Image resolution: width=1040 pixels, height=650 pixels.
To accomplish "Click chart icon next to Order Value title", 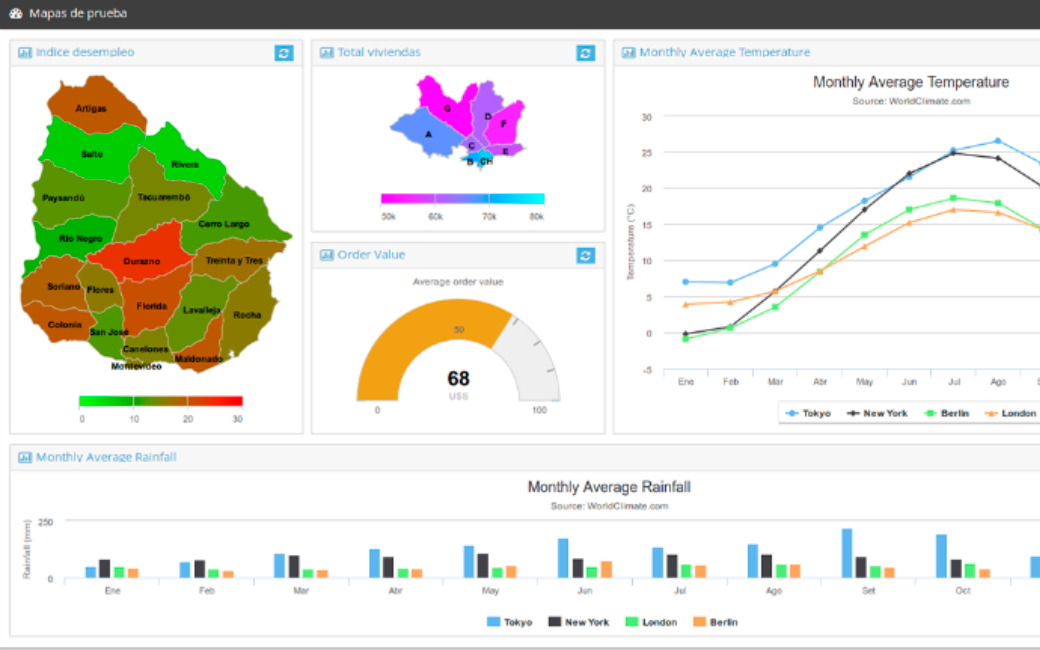I will click(x=327, y=256).
